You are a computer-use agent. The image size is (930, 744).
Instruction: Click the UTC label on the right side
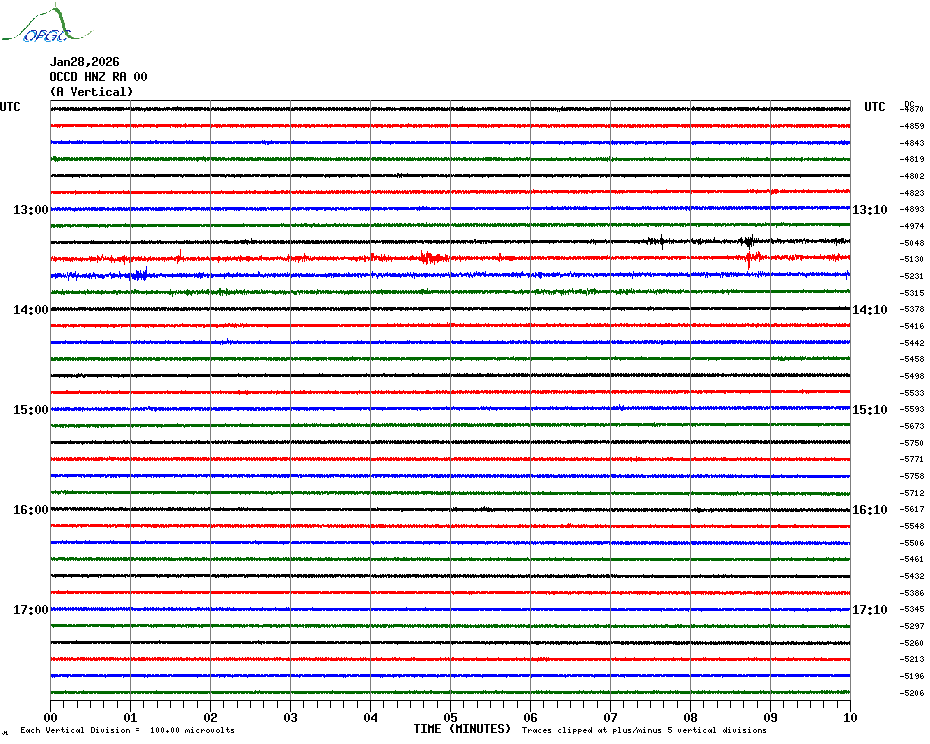click(875, 107)
